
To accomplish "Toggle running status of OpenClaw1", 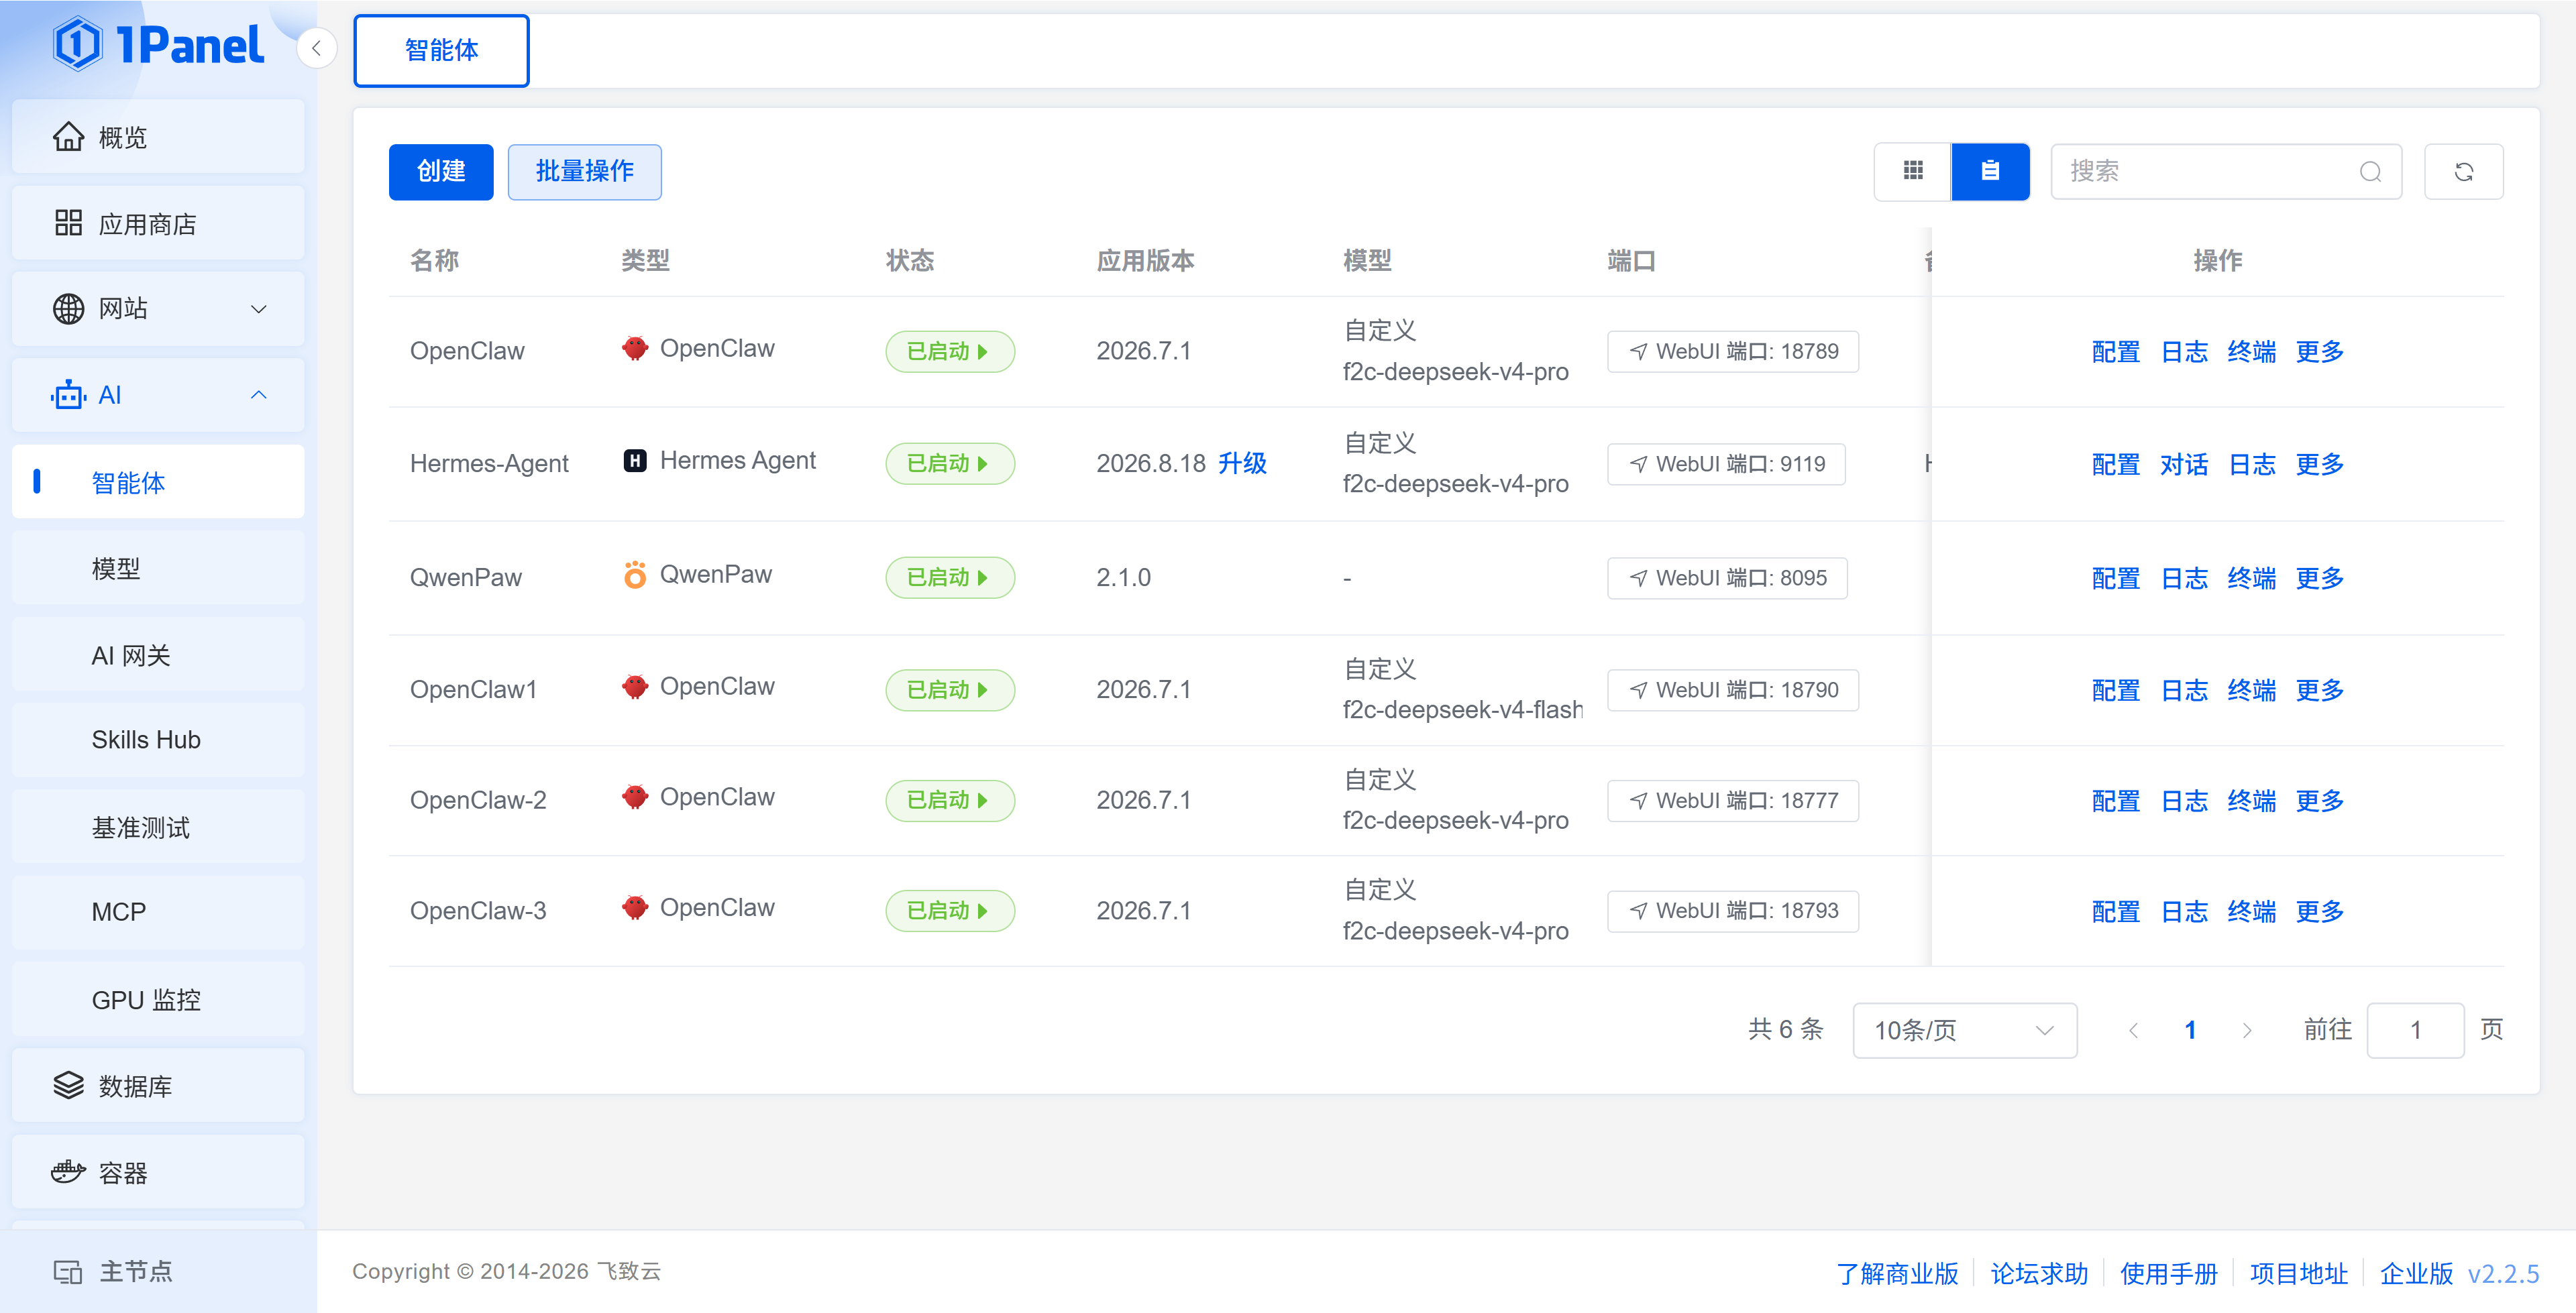I will (949, 690).
